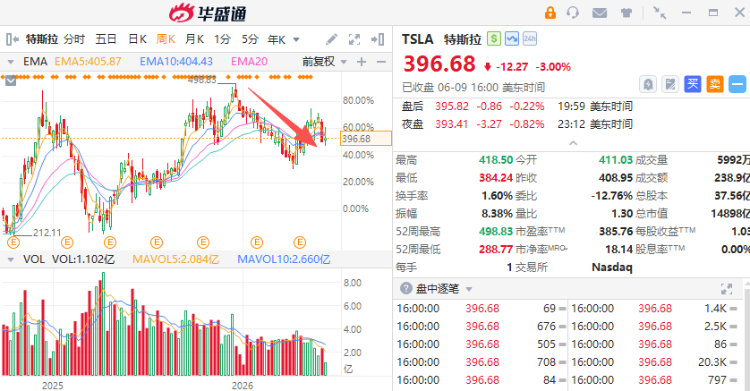Click the 交易所 value Nasdaq
The height and width of the screenshot is (391, 750).
coord(612,267)
